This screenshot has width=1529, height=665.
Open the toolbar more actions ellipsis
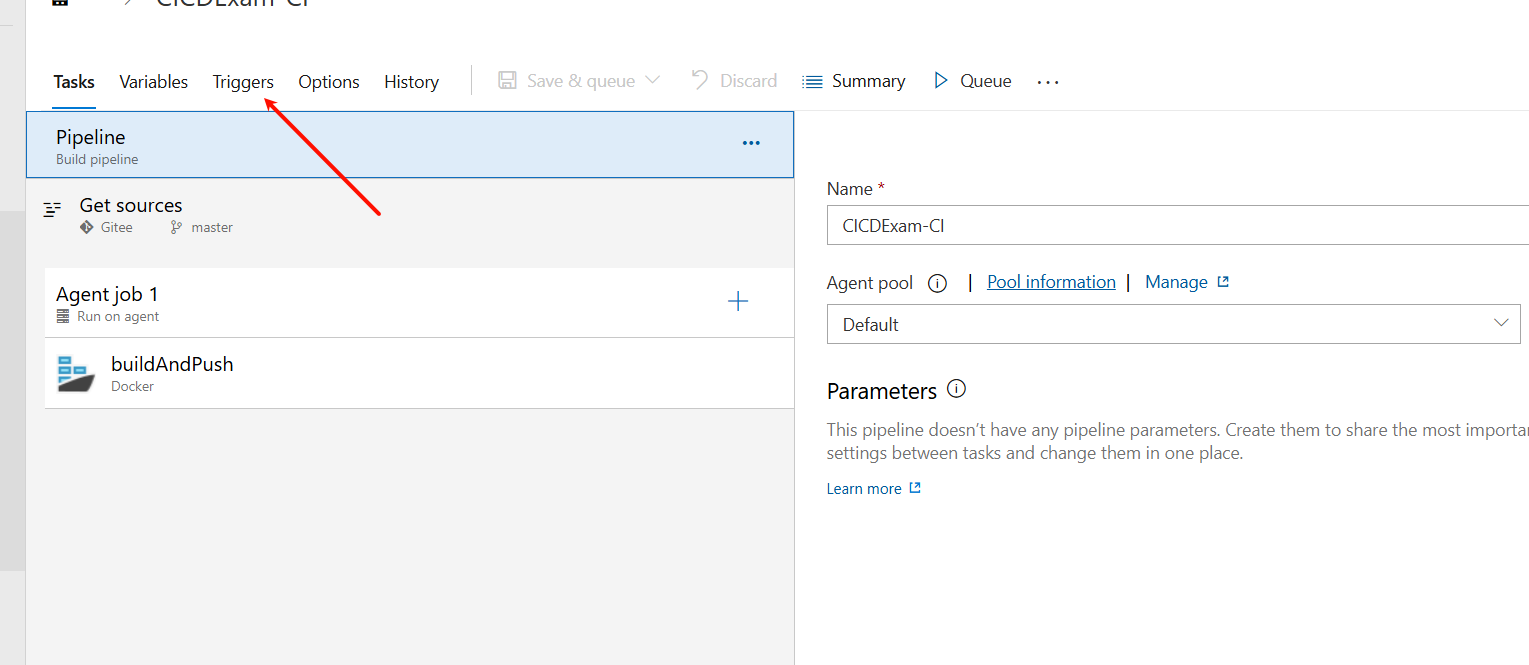click(1047, 82)
